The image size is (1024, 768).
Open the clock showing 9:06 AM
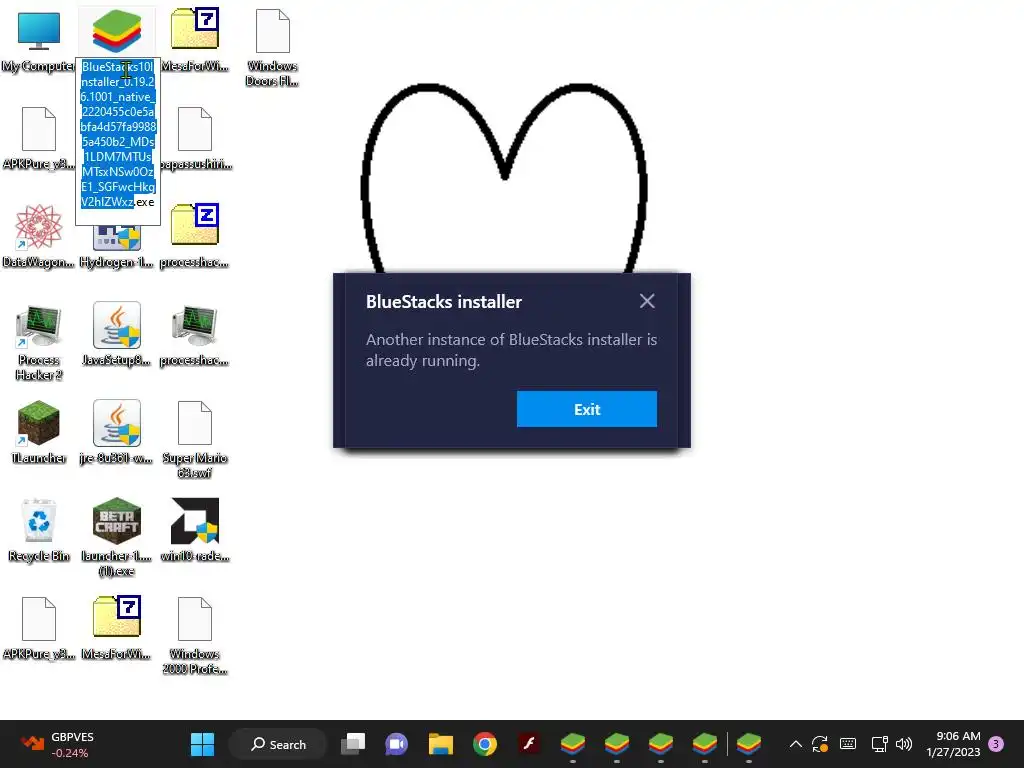click(x=953, y=744)
